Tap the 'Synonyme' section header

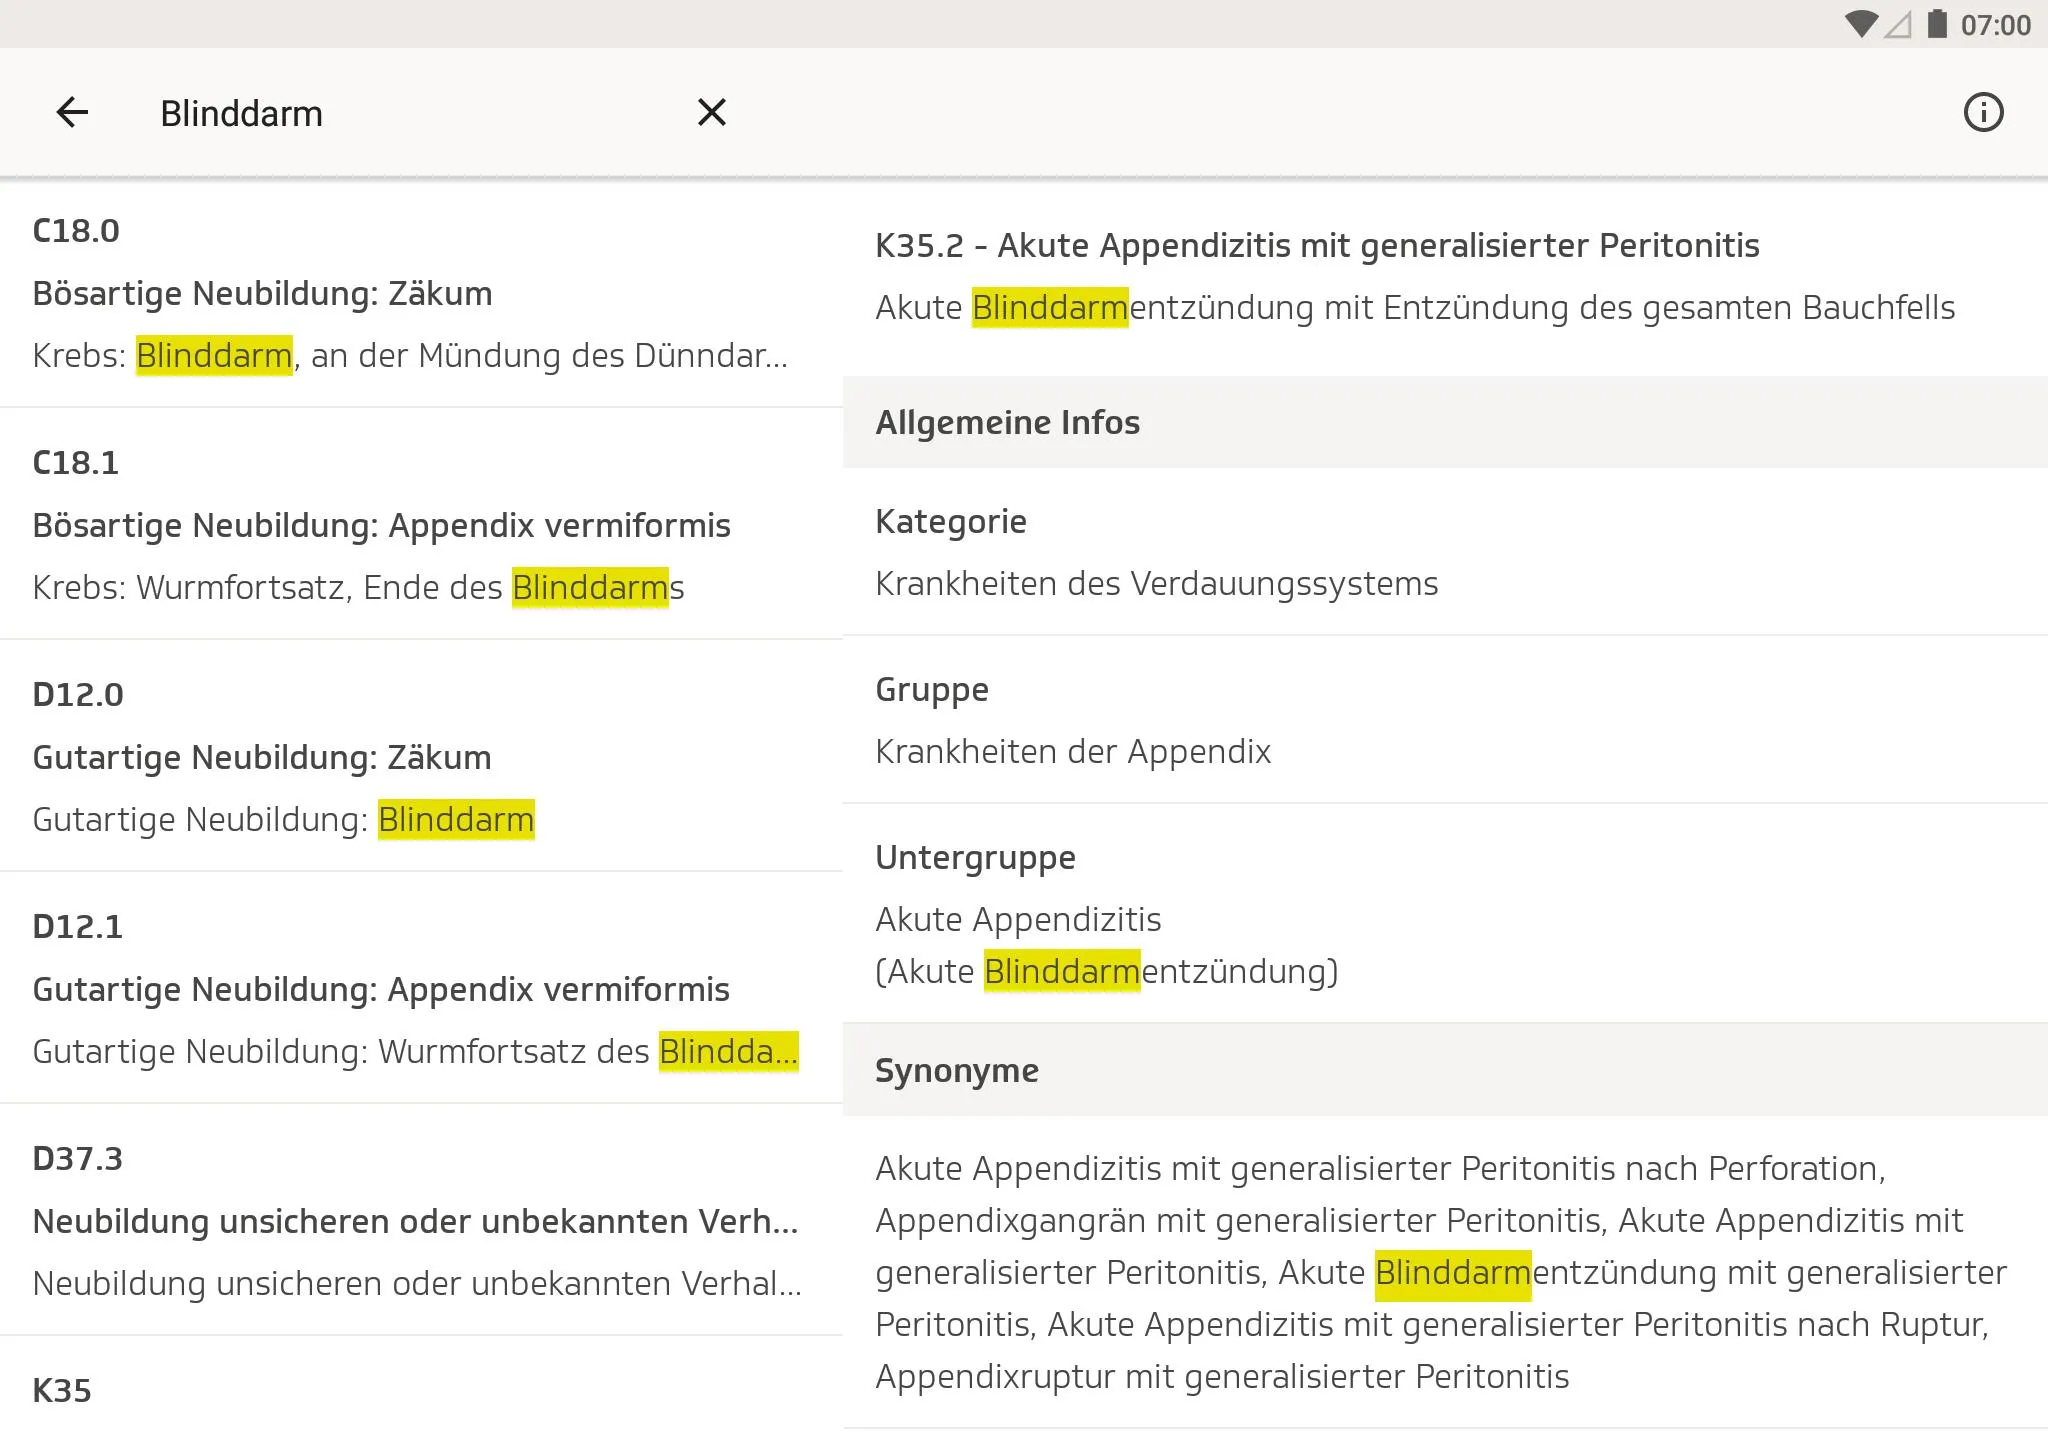point(1445,1070)
